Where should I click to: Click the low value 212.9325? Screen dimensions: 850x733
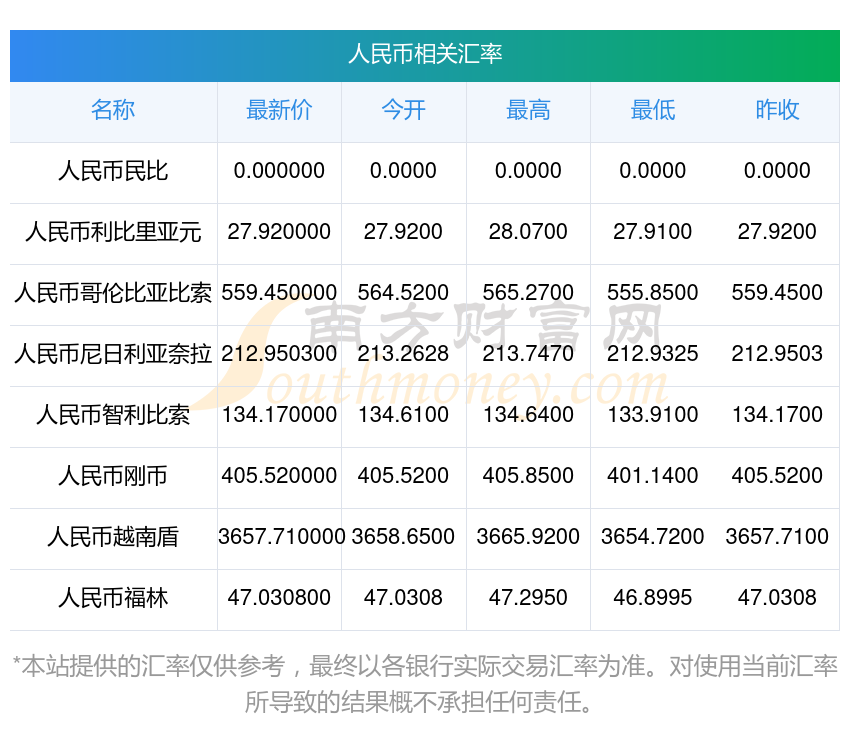[x=653, y=354]
